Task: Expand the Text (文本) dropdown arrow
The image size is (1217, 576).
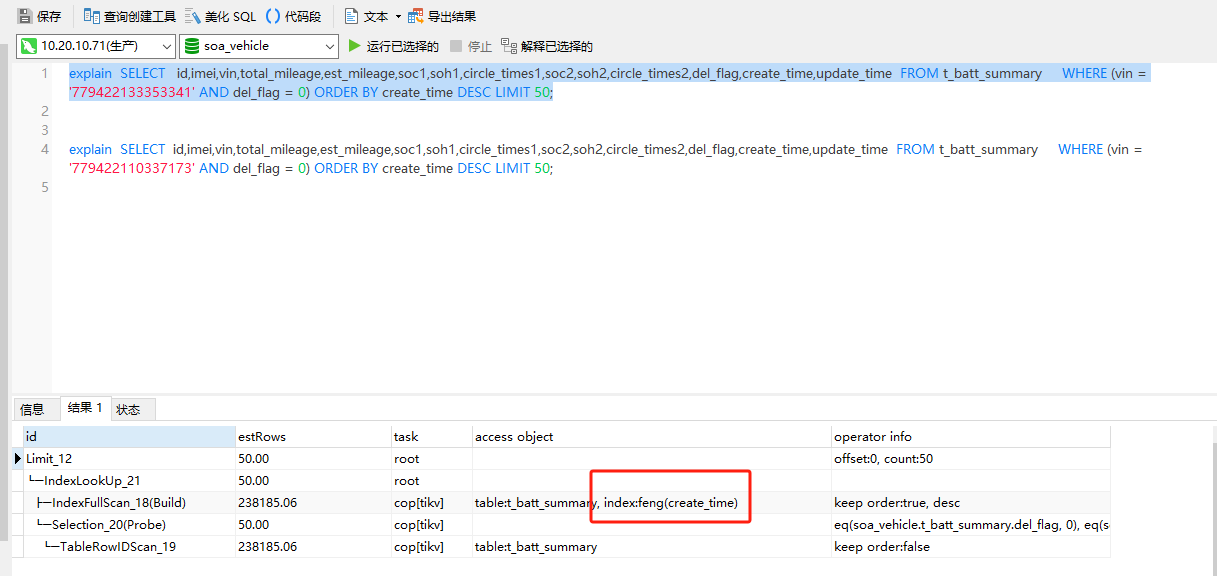Action: (x=398, y=17)
